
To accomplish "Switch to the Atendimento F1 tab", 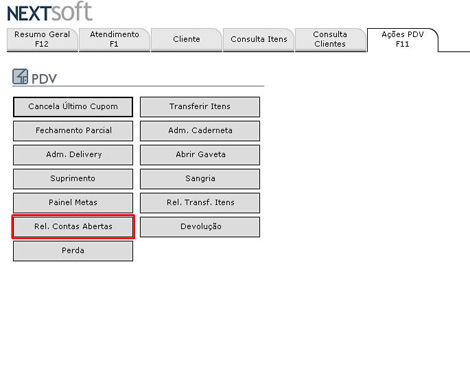I will pyautogui.click(x=114, y=39).
